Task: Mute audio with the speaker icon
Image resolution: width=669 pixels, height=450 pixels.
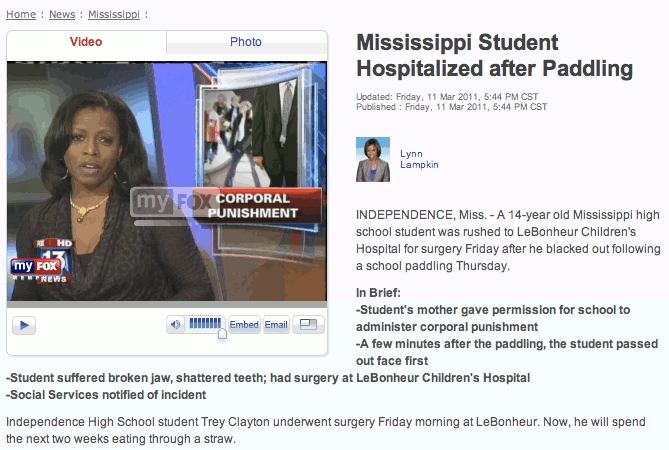Action: coord(175,325)
